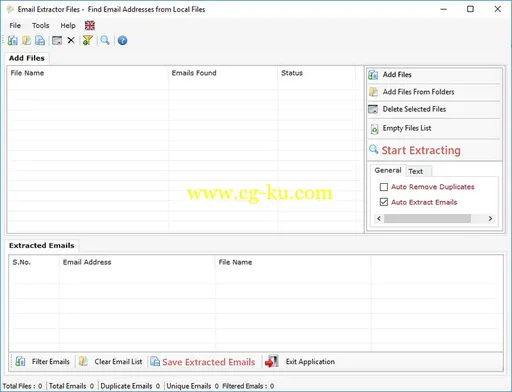Open the Help menu
This screenshot has width=512, height=392.
[68, 25]
